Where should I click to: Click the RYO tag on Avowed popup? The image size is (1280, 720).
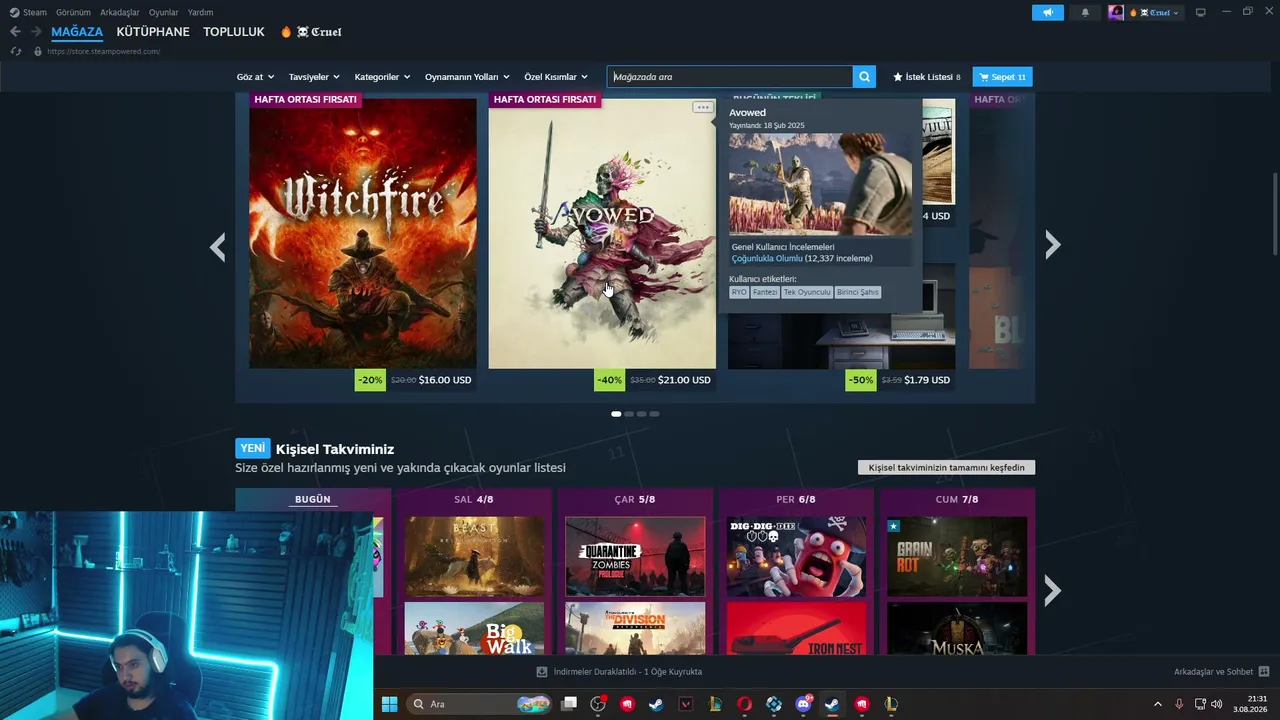[x=739, y=292]
